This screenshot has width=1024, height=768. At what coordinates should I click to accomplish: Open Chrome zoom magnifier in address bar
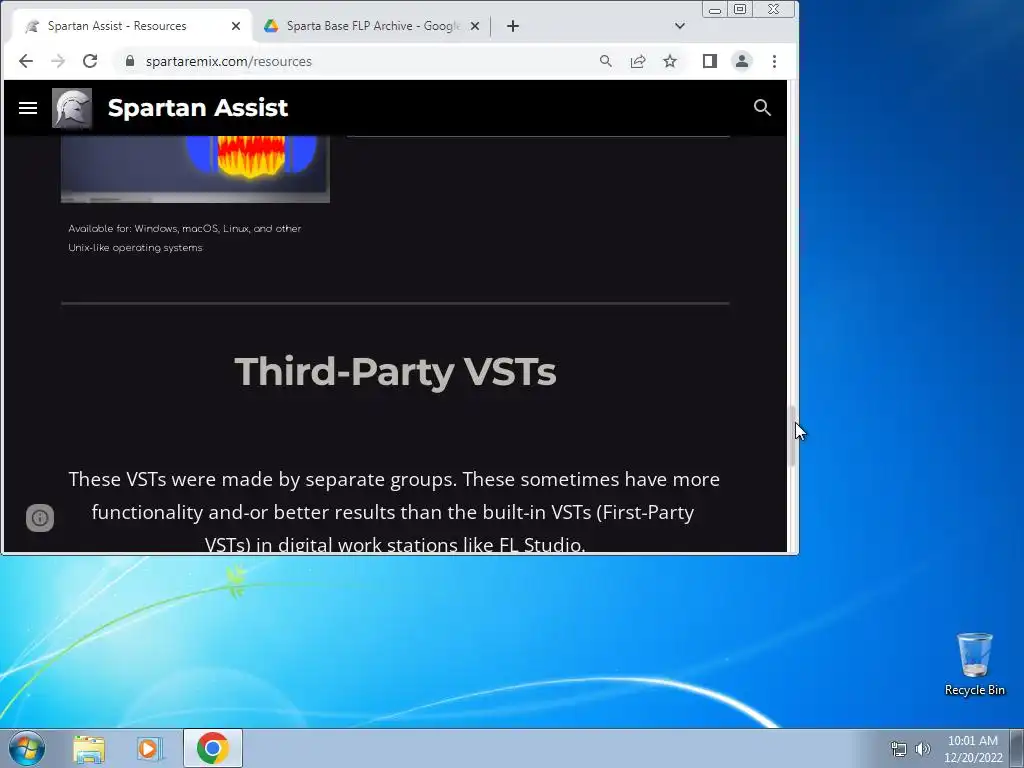(x=606, y=61)
